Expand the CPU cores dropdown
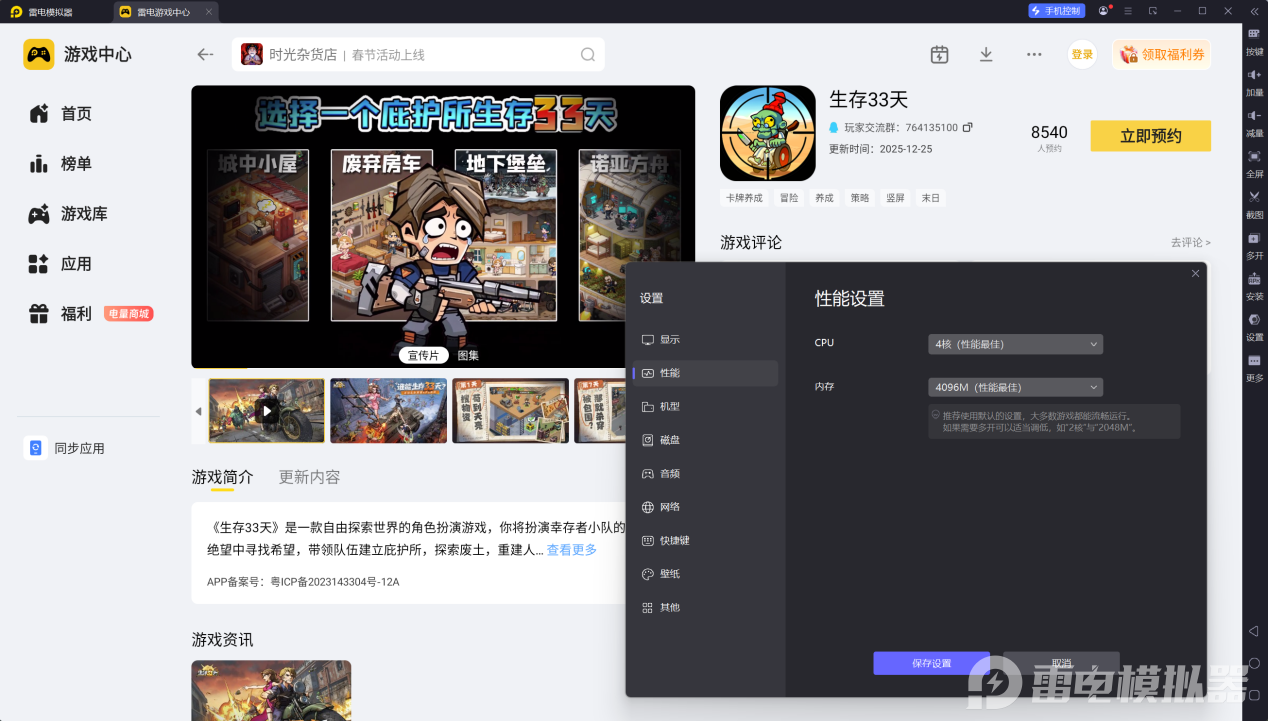Screen dimensions: 1268x721 [1015, 344]
